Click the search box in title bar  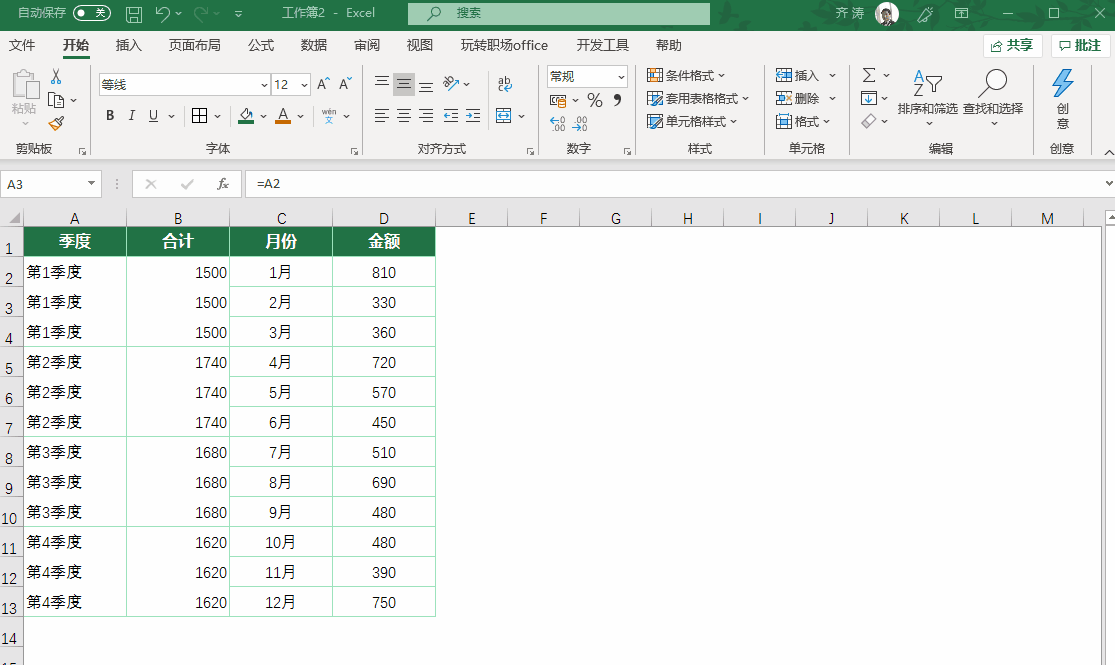(x=560, y=13)
